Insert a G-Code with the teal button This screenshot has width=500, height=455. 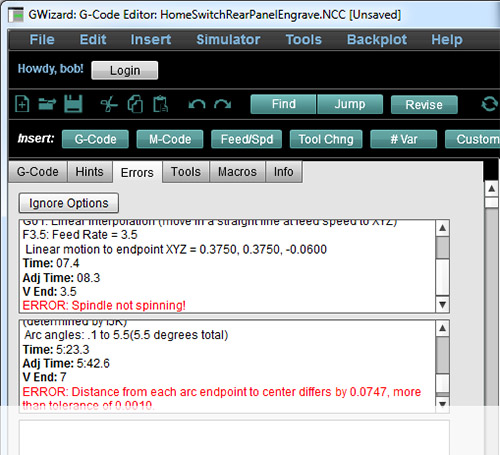95,139
